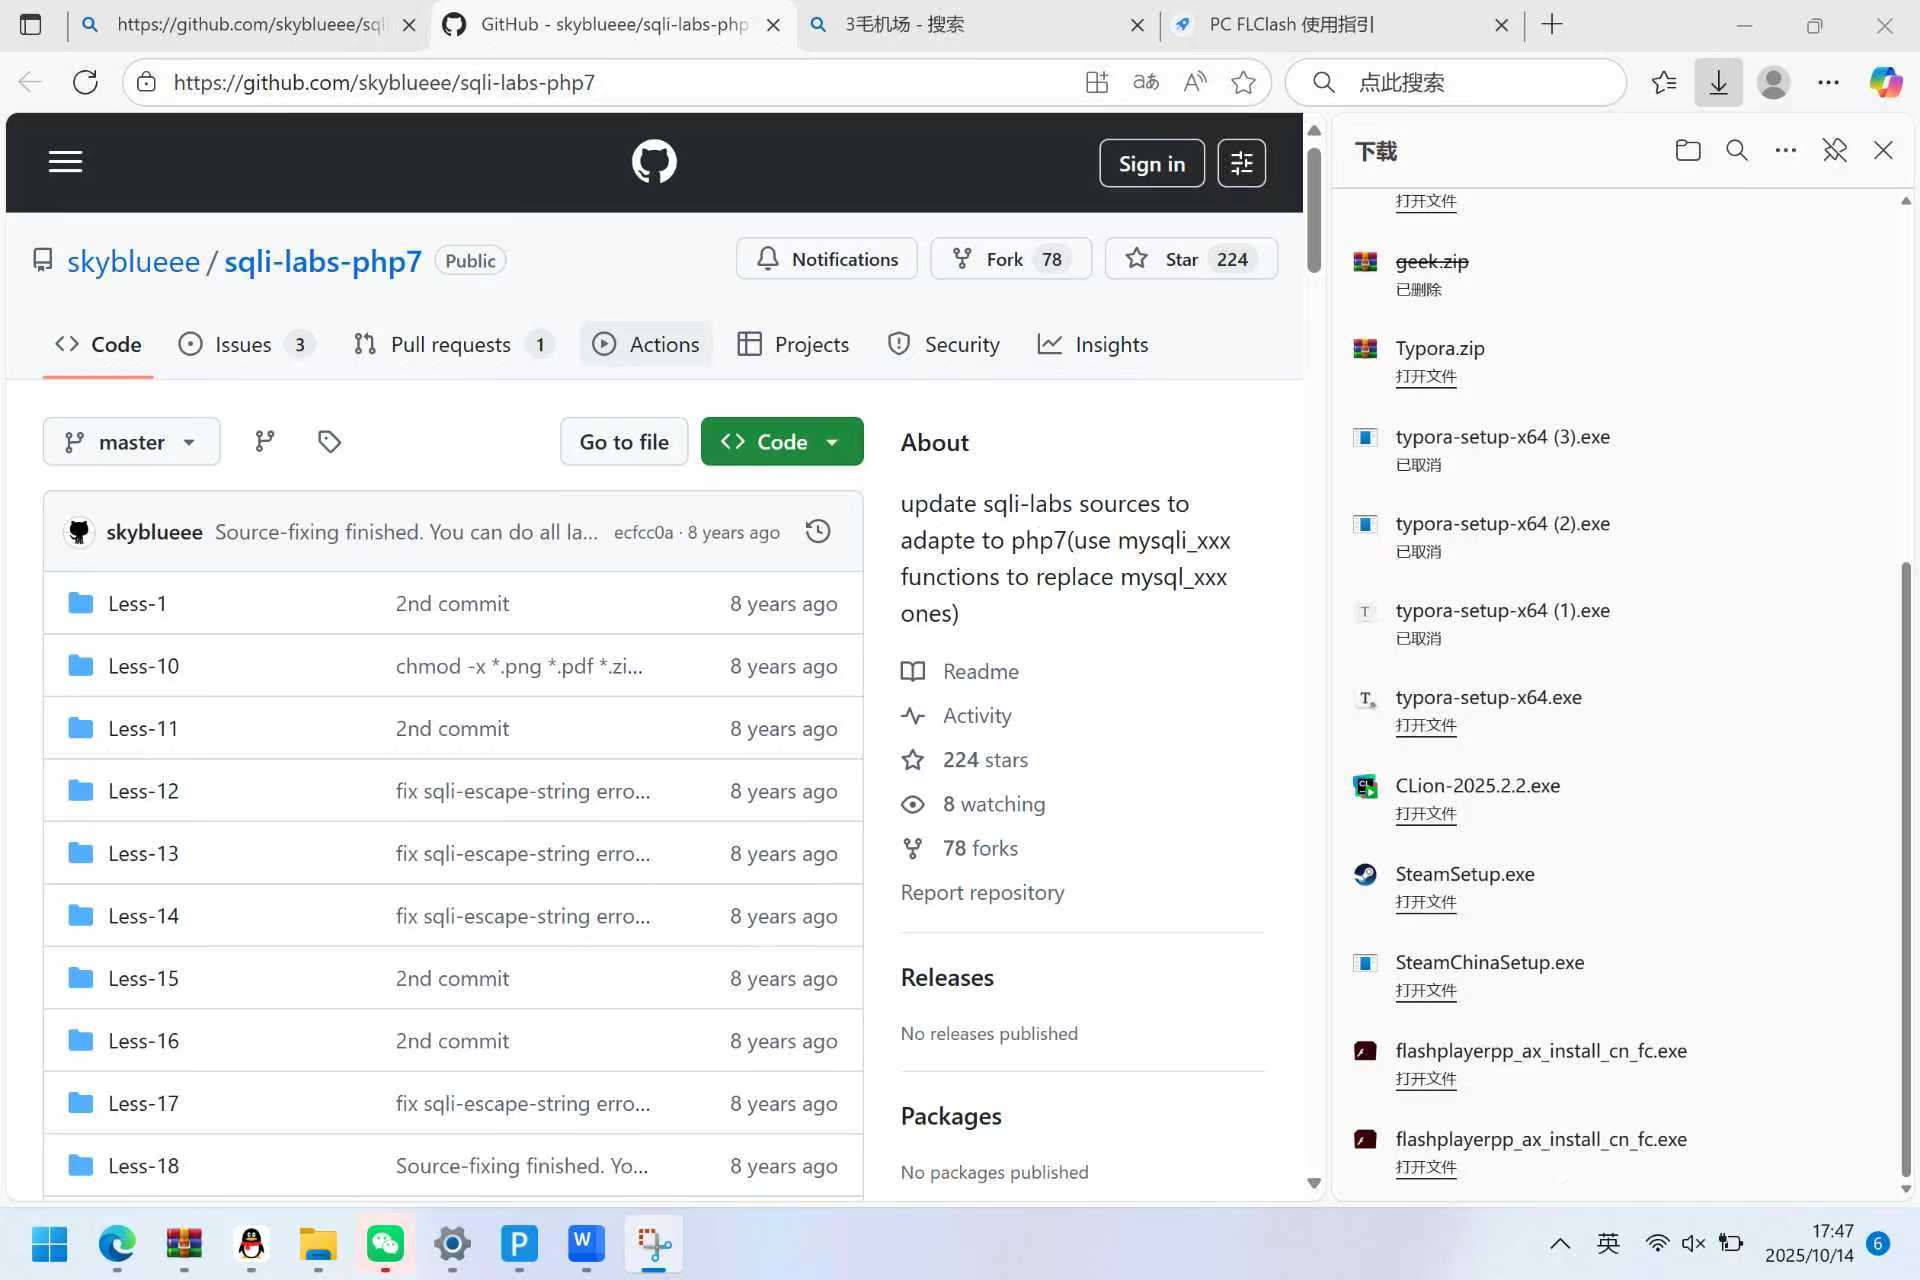The image size is (1920, 1280).
Task: Open the Pull requests tab
Action: click(x=451, y=344)
